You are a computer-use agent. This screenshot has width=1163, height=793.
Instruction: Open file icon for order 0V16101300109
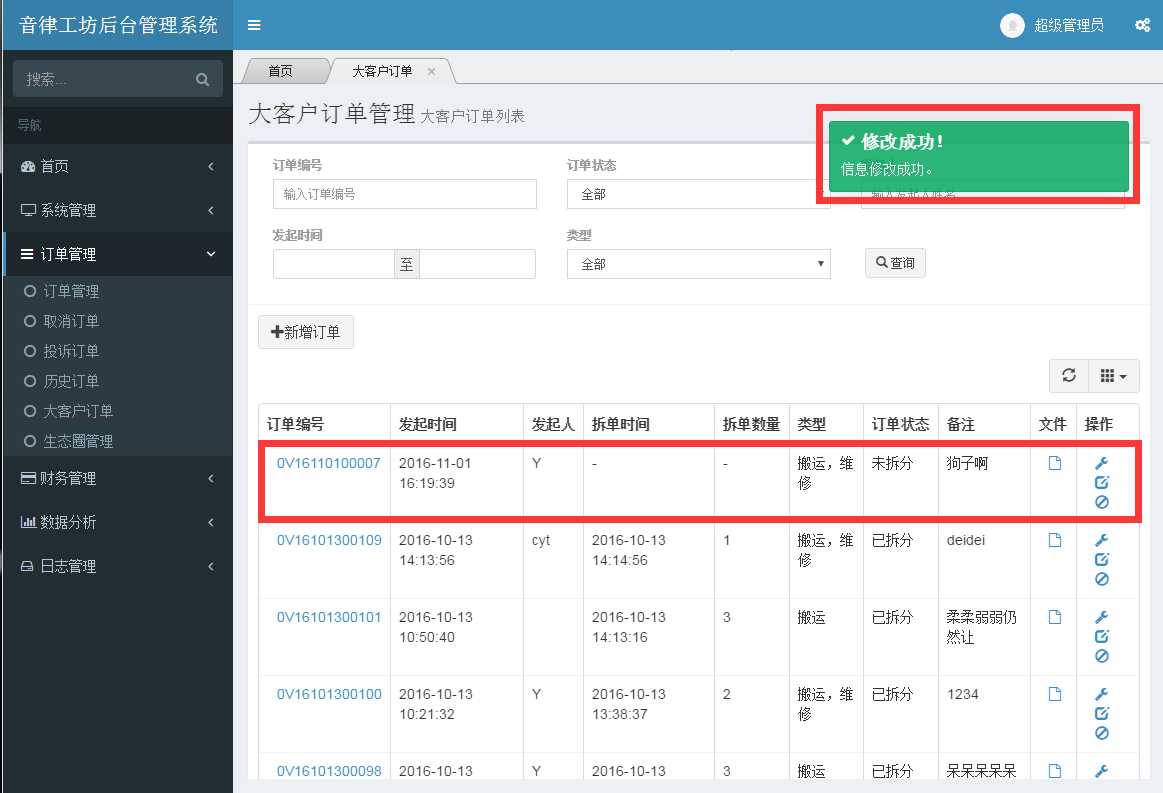pyautogui.click(x=1054, y=540)
